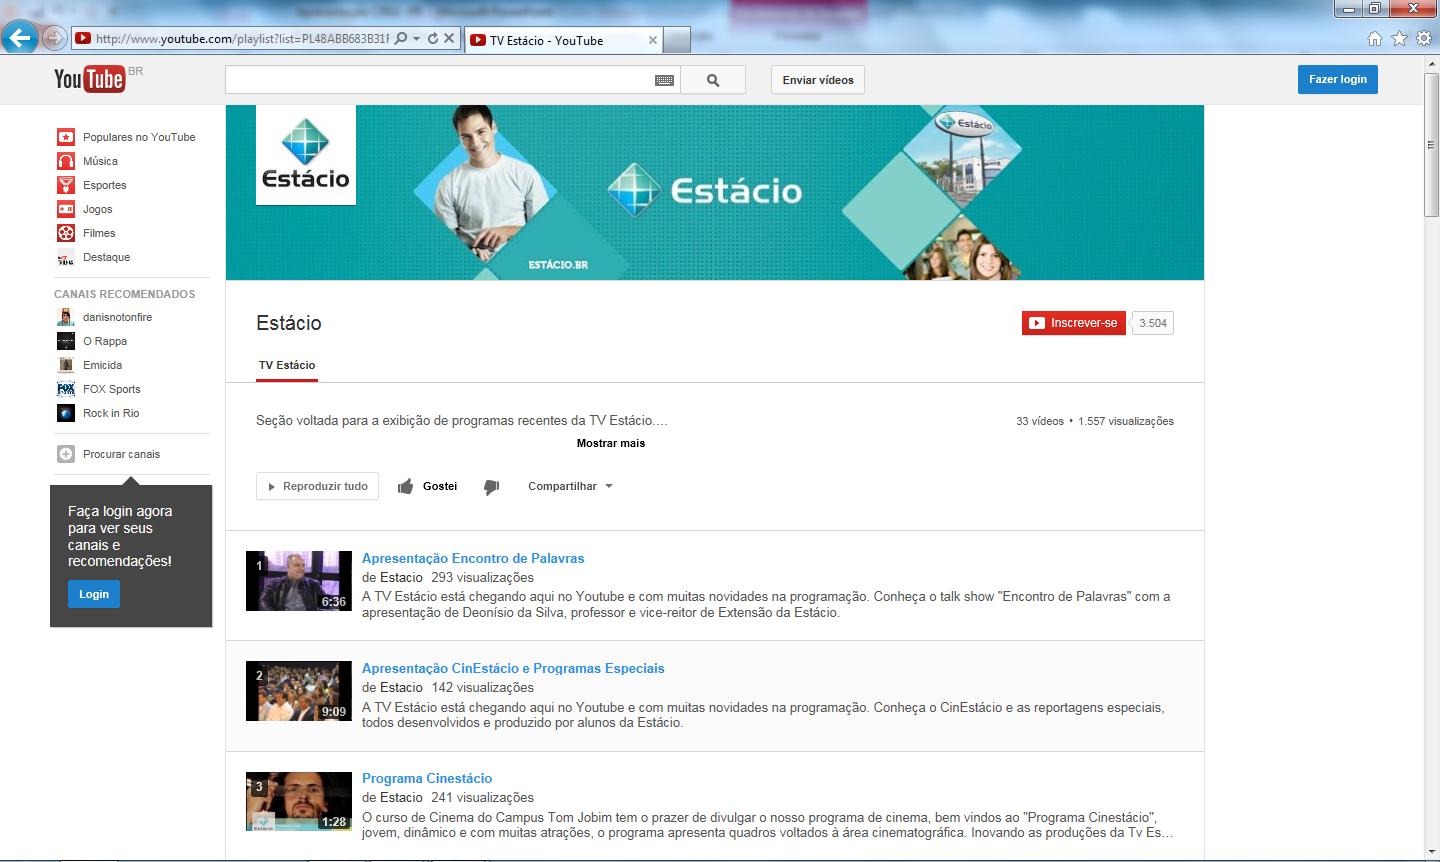This screenshot has width=1440, height=862.
Task: Click the Rock in Rio channel link
Action: point(111,413)
